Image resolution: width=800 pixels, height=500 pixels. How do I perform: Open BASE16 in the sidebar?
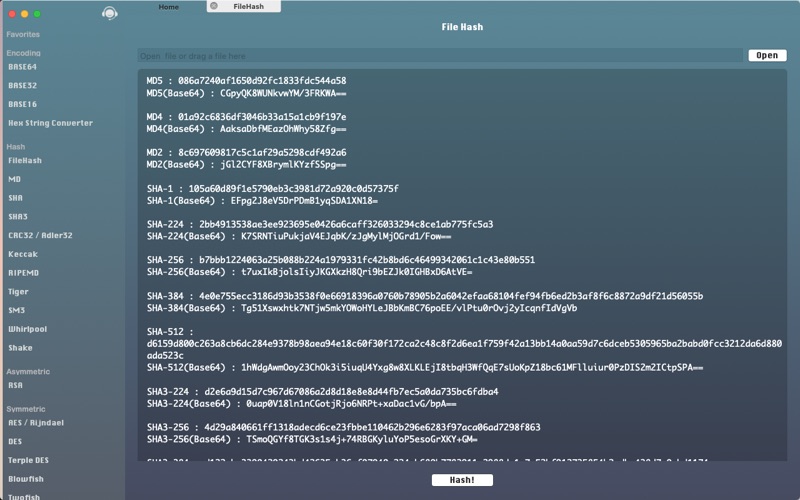[22, 104]
